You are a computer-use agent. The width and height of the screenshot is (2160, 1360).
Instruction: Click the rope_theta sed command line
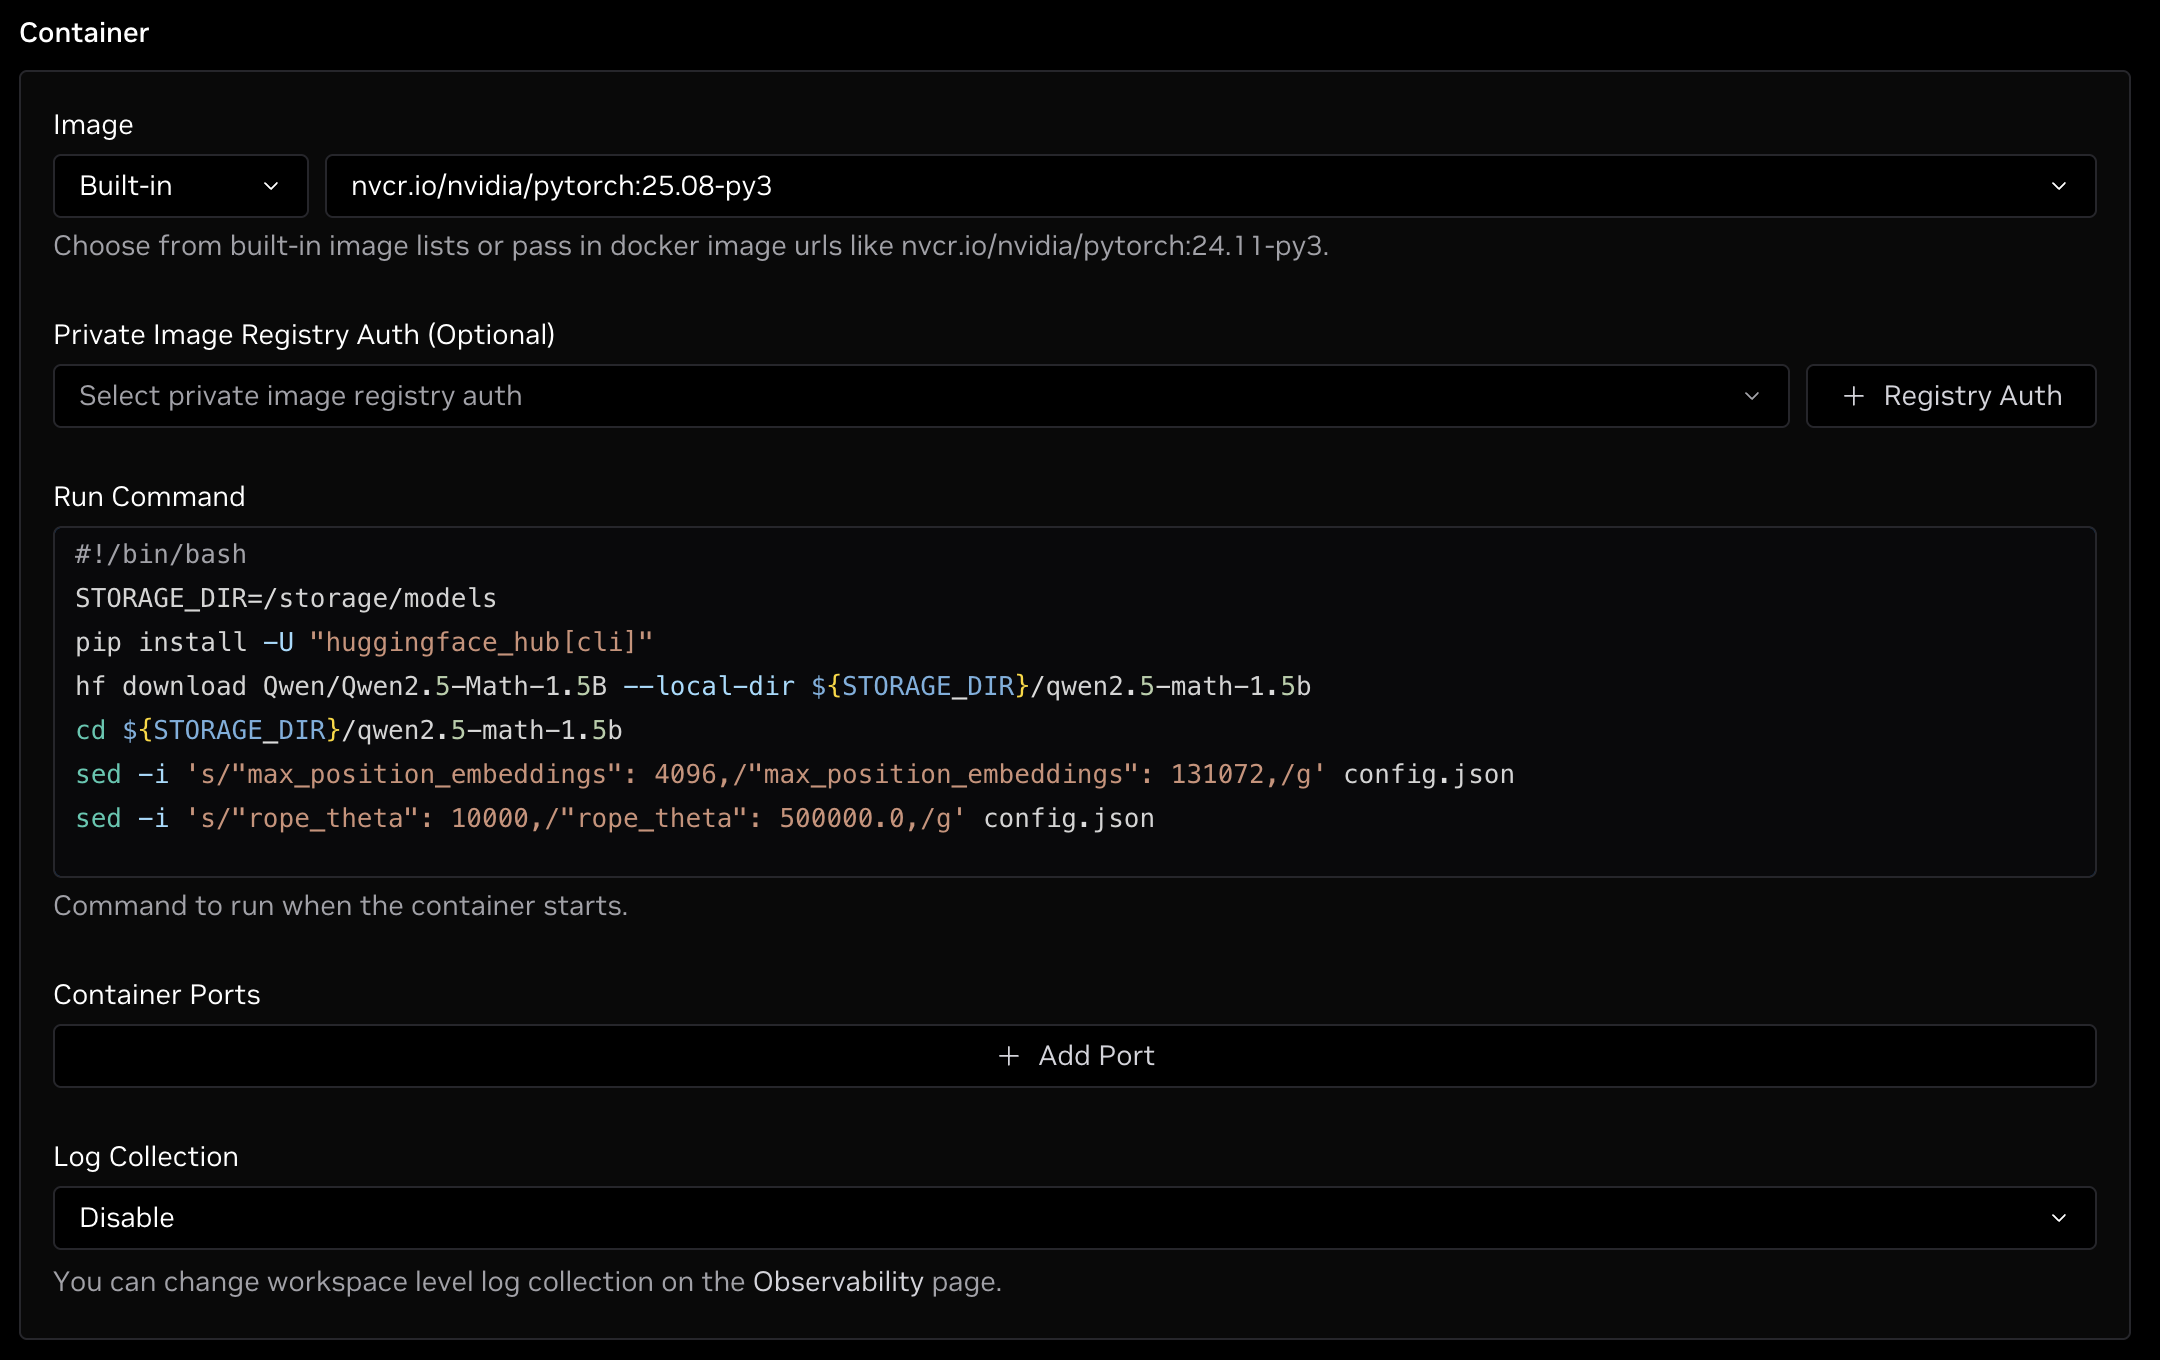614,818
